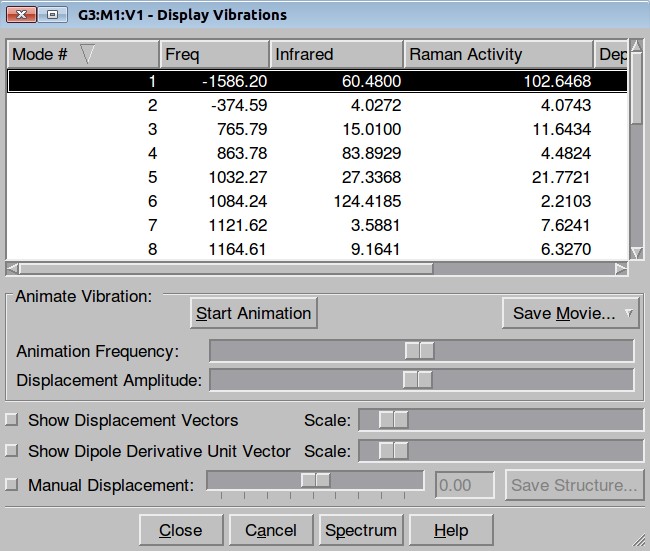Click the Animation Frequency slider handle
This screenshot has width=650, height=551.
(419, 351)
